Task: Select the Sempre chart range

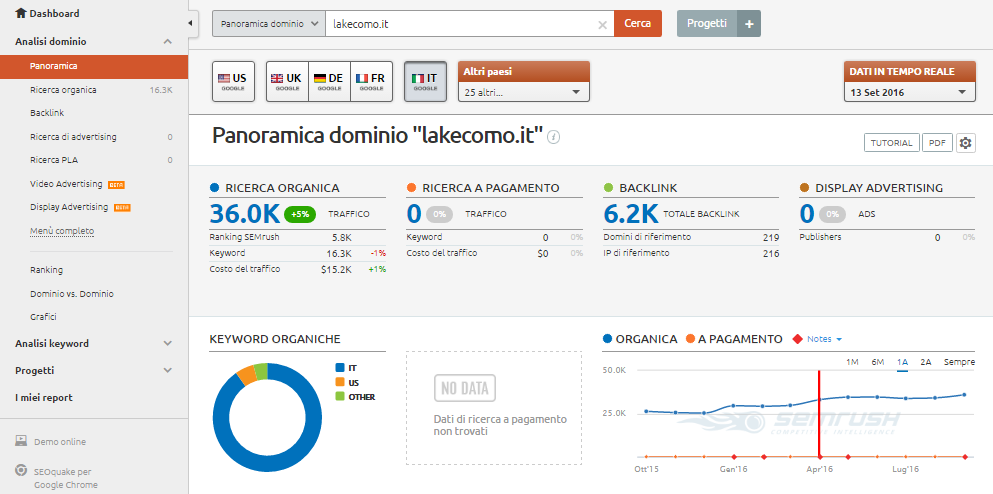Action: tap(959, 362)
